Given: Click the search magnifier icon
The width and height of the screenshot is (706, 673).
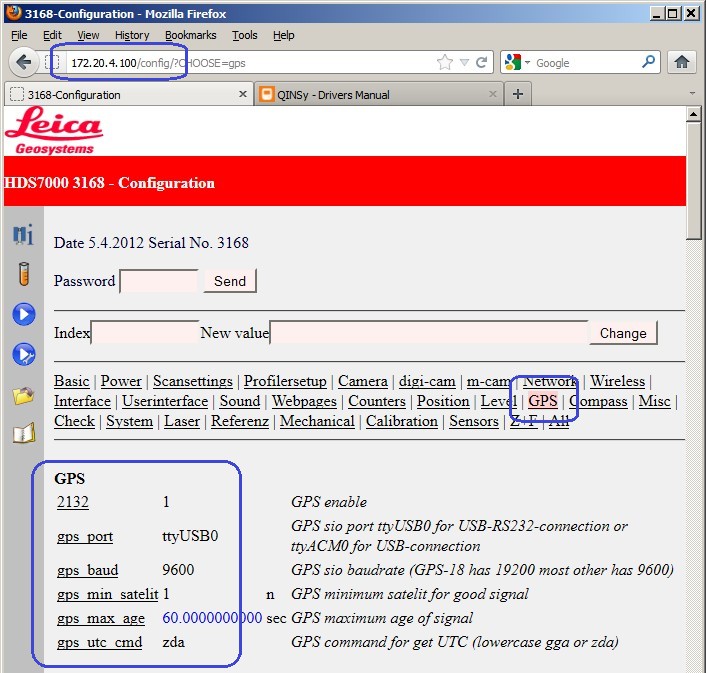Looking at the screenshot, I should click(x=648, y=62).
